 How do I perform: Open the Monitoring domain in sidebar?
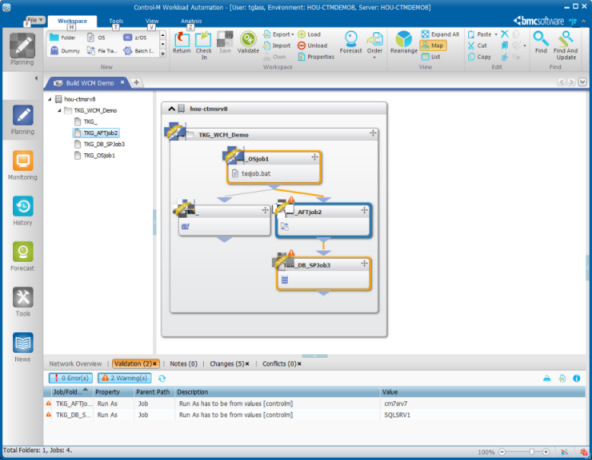[23, 165]
